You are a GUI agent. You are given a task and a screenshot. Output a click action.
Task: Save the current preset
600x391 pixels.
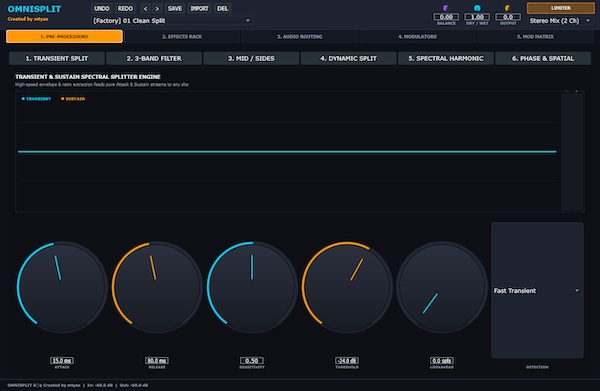(x=175, y=8)
